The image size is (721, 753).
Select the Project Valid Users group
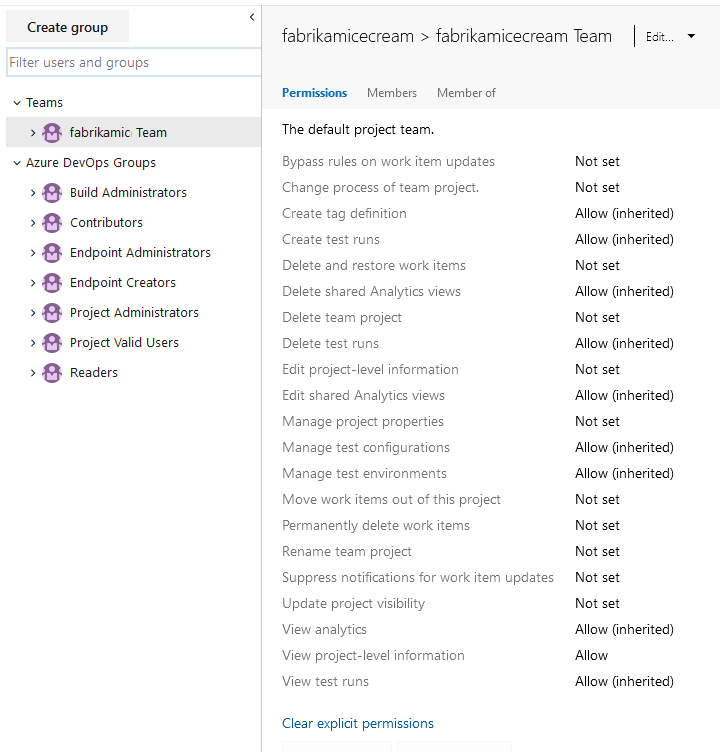click(x=124, y=343)
